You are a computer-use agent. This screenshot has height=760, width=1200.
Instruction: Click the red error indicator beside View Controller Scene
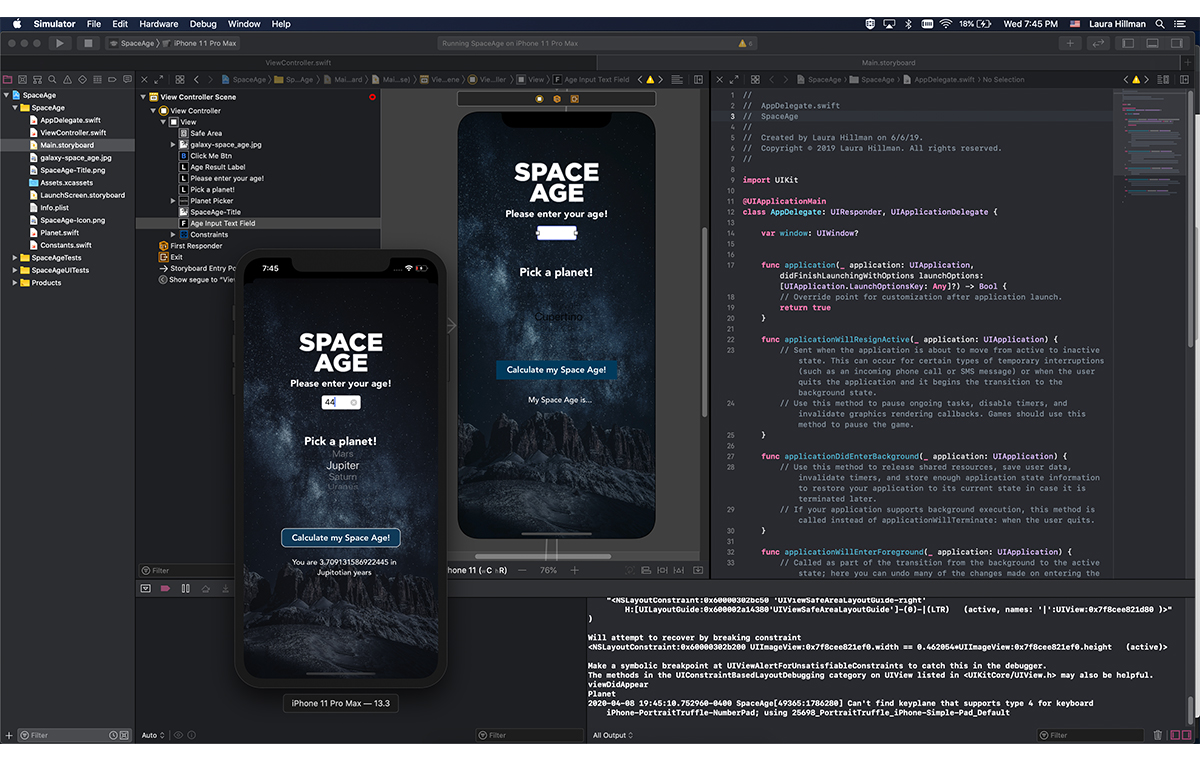coord(372,97)
